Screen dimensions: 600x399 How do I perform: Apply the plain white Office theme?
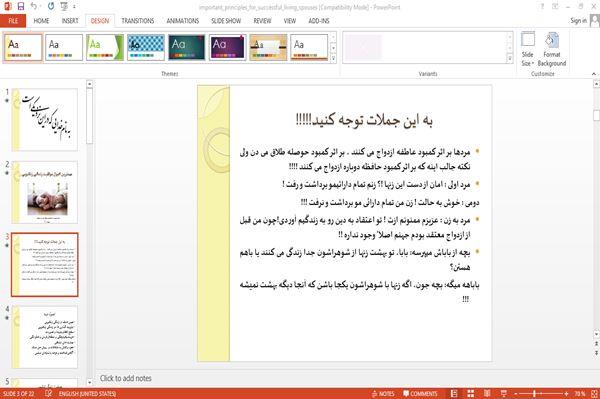click(64, 47)
